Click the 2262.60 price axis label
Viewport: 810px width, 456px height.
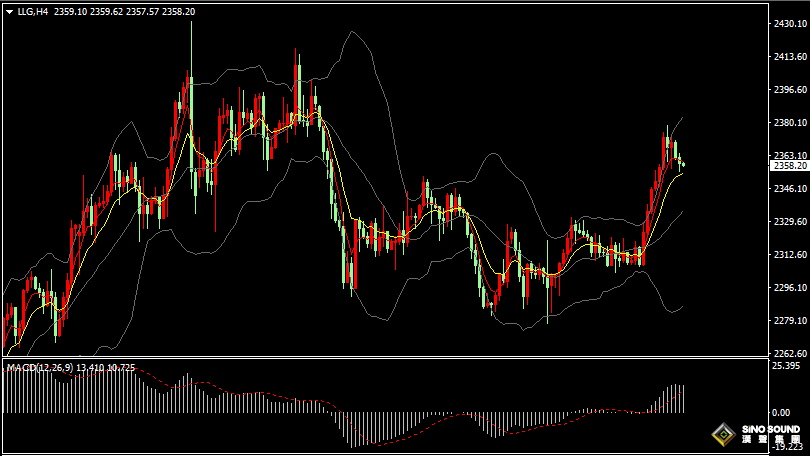(x=787, y=353)
